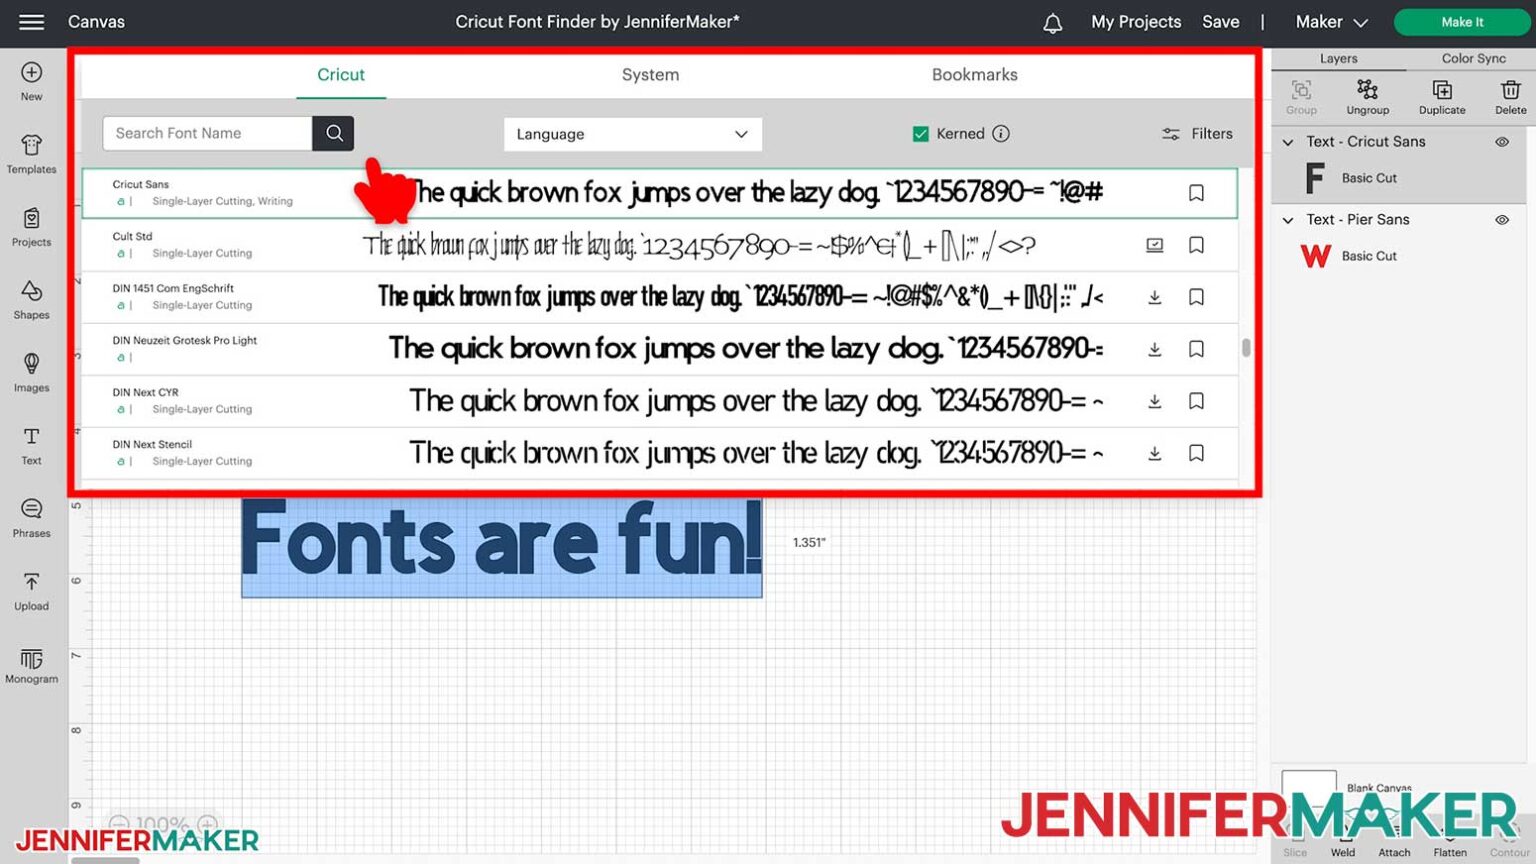Create a New project from sidebar
1536x864 pixels.
31,81
